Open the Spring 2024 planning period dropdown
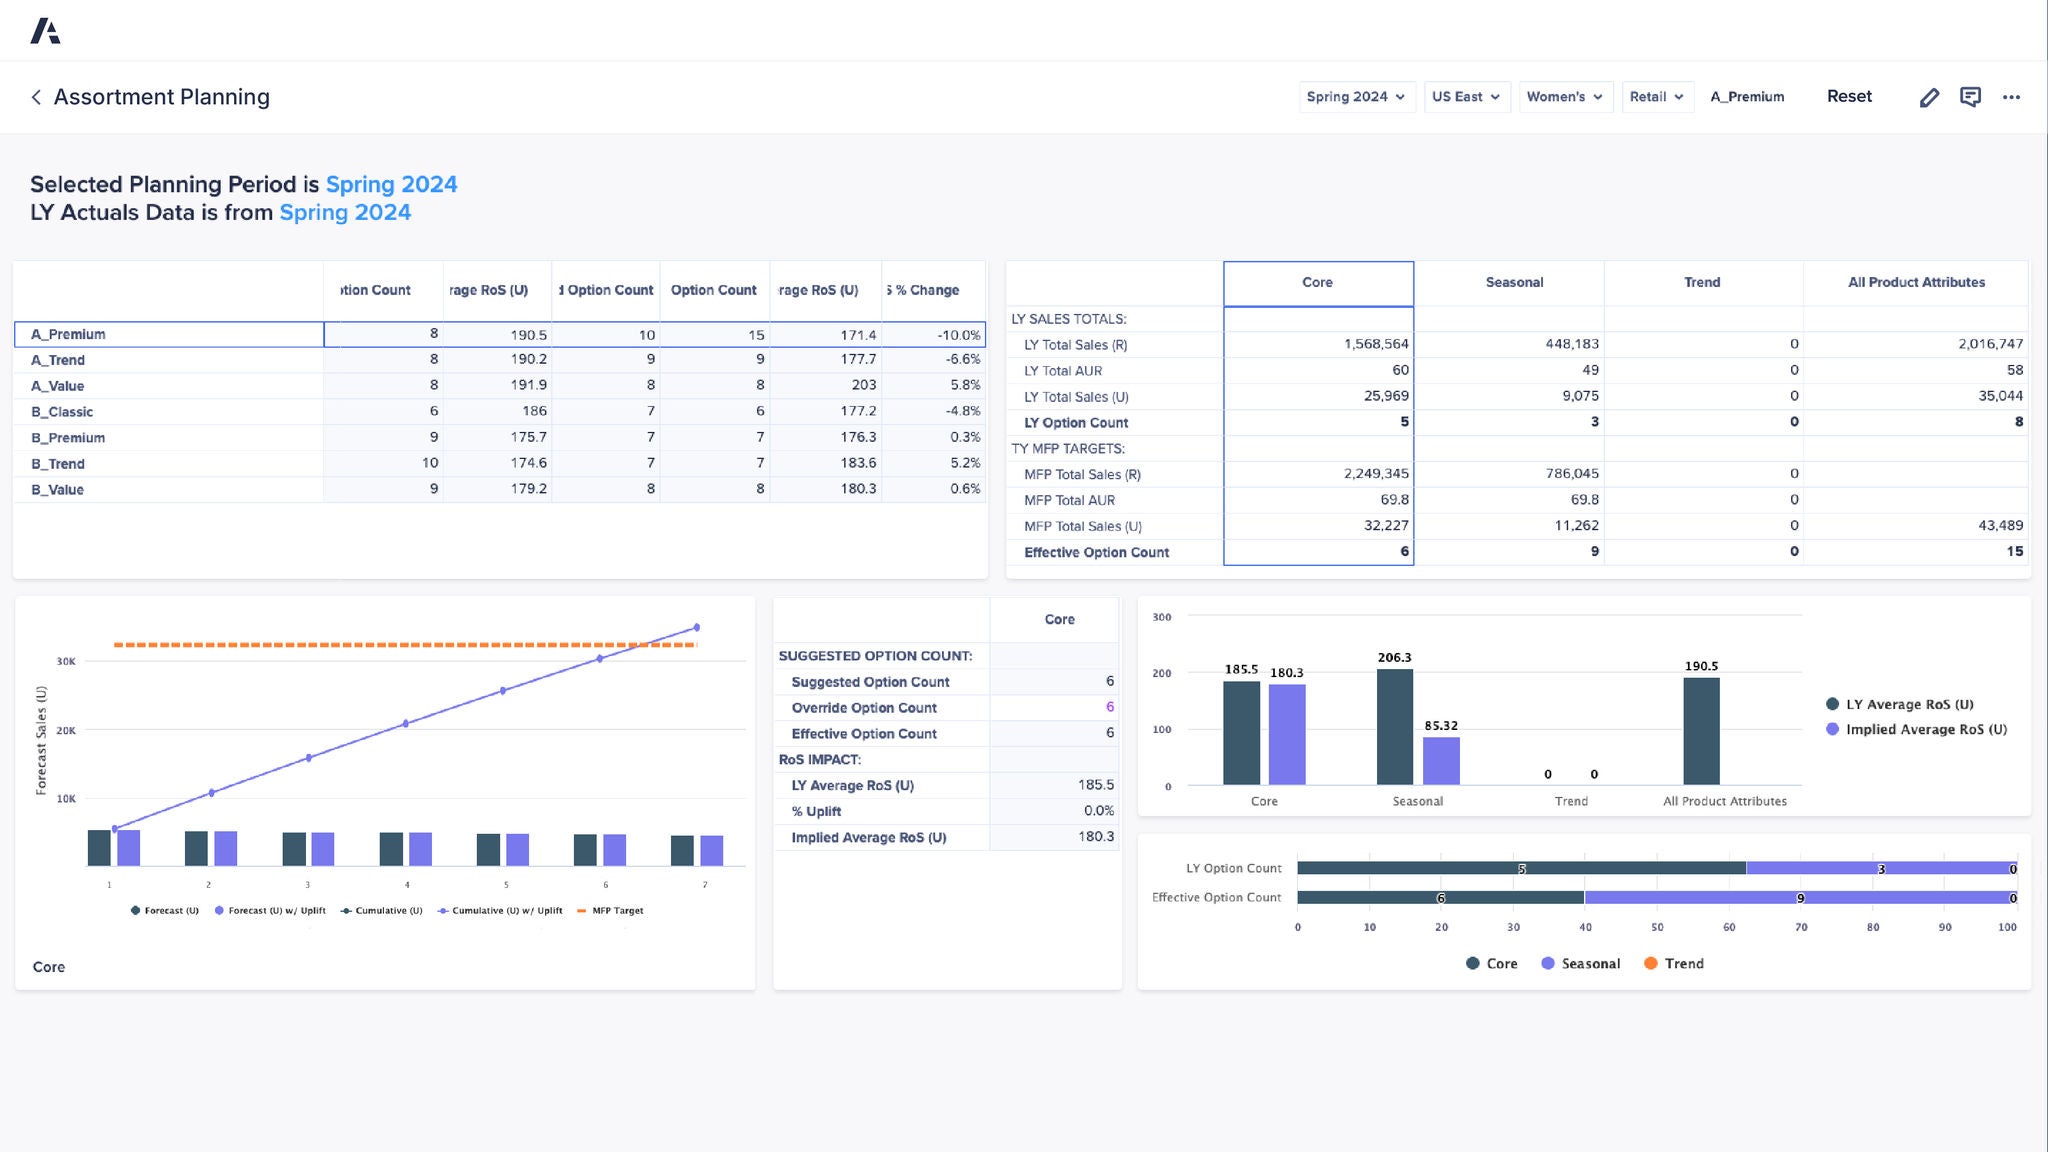The width and height of the screenshot is (2048, 1152). click(1356, 96)
